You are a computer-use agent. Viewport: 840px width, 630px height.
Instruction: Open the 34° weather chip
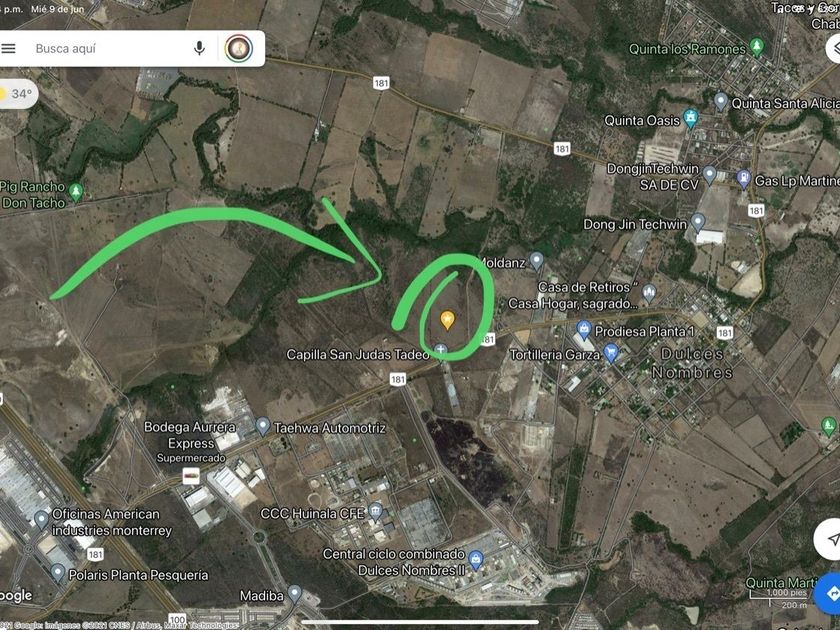tap(18, 94)
